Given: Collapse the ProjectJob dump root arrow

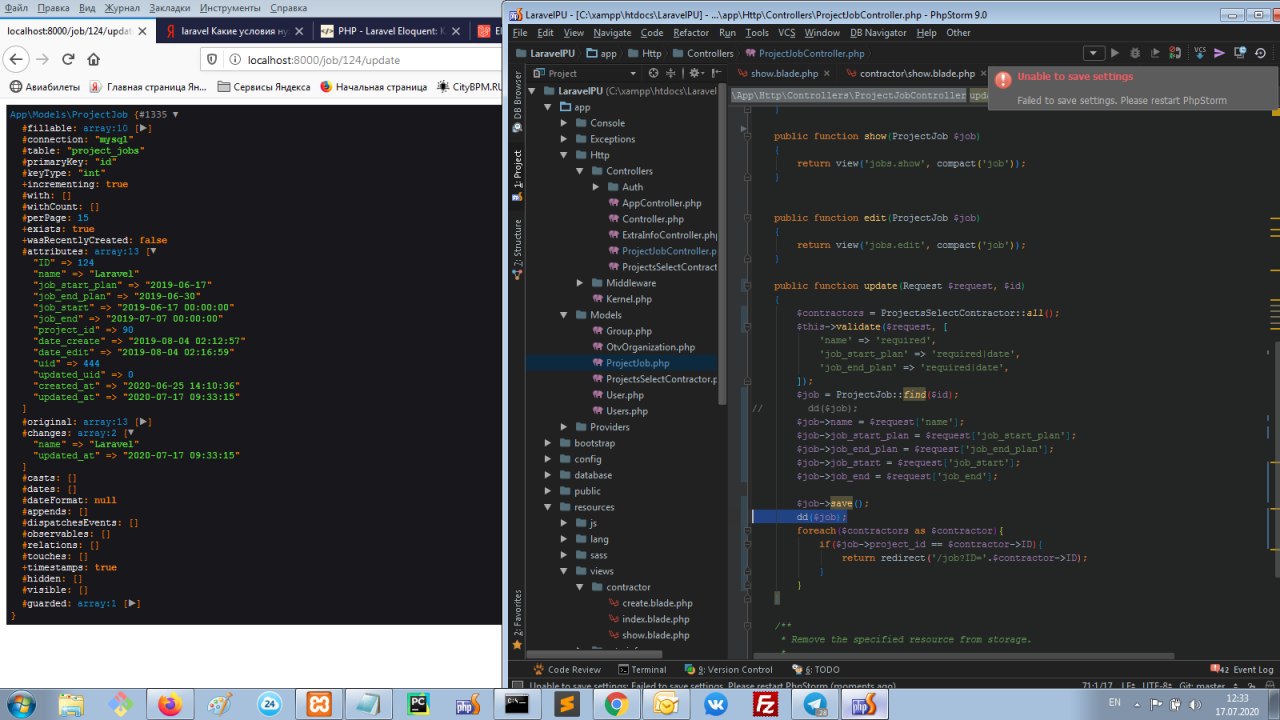Looking at the screenshot, I should tap(175, 115).
